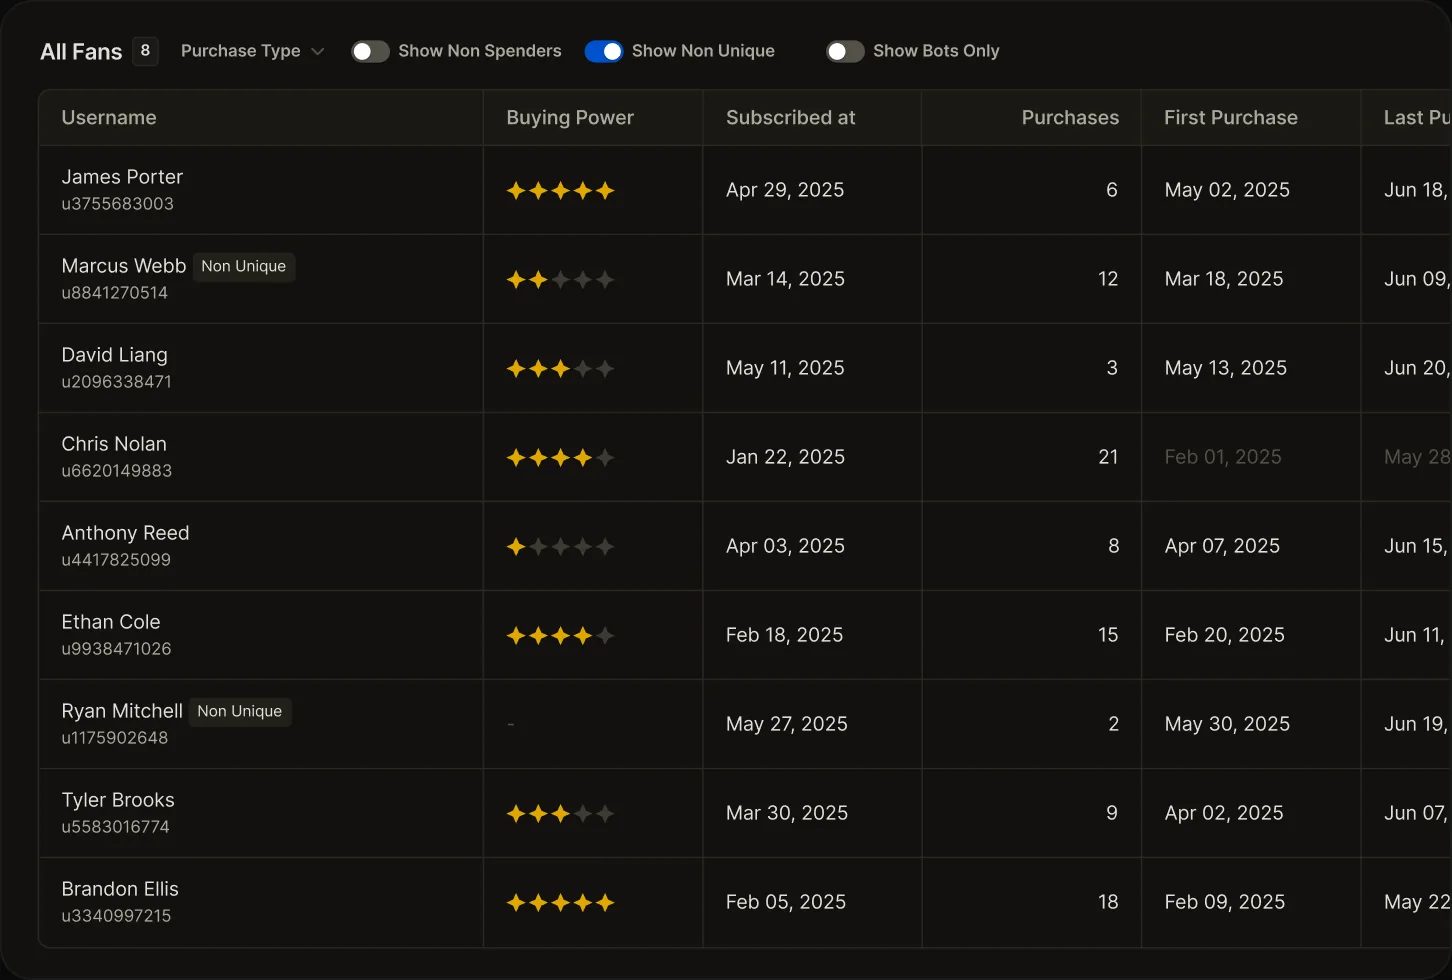Open fan James Porter
Image resolution: width=1452 pixels, height=980 pixels.
click(122, 177)
